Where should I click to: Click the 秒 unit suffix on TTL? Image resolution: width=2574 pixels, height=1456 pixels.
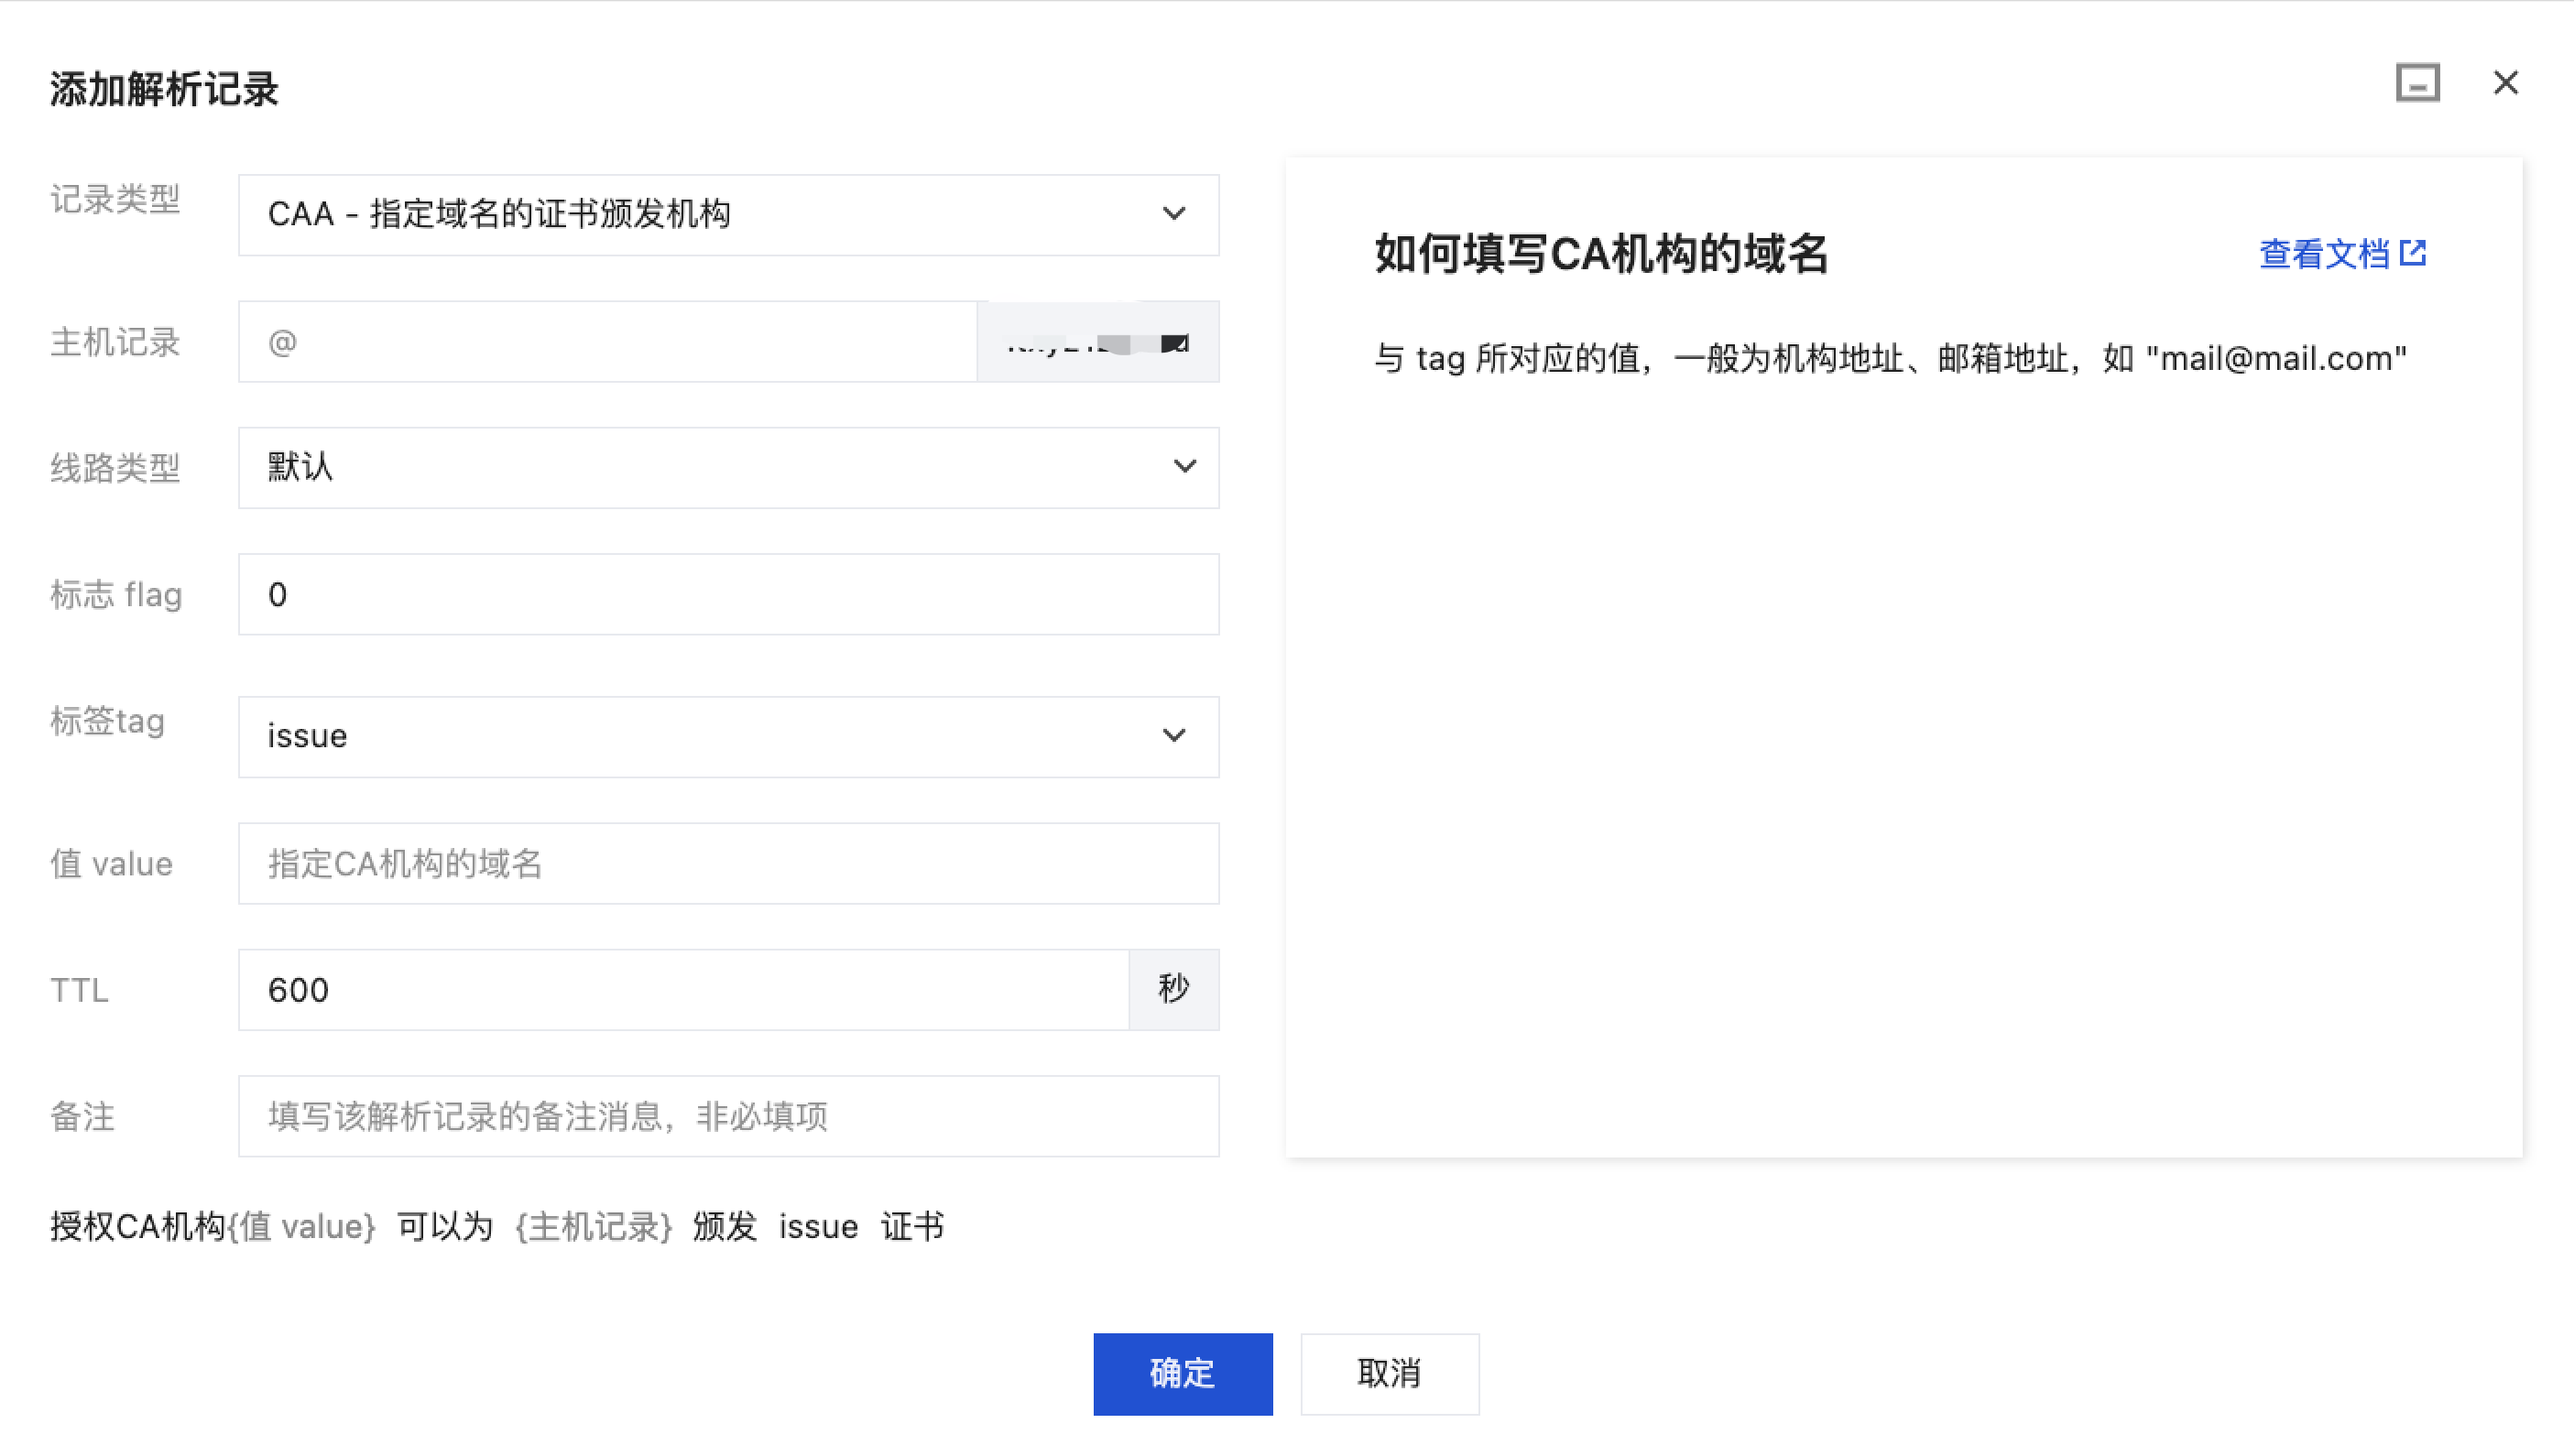[x=1173, y=990]
